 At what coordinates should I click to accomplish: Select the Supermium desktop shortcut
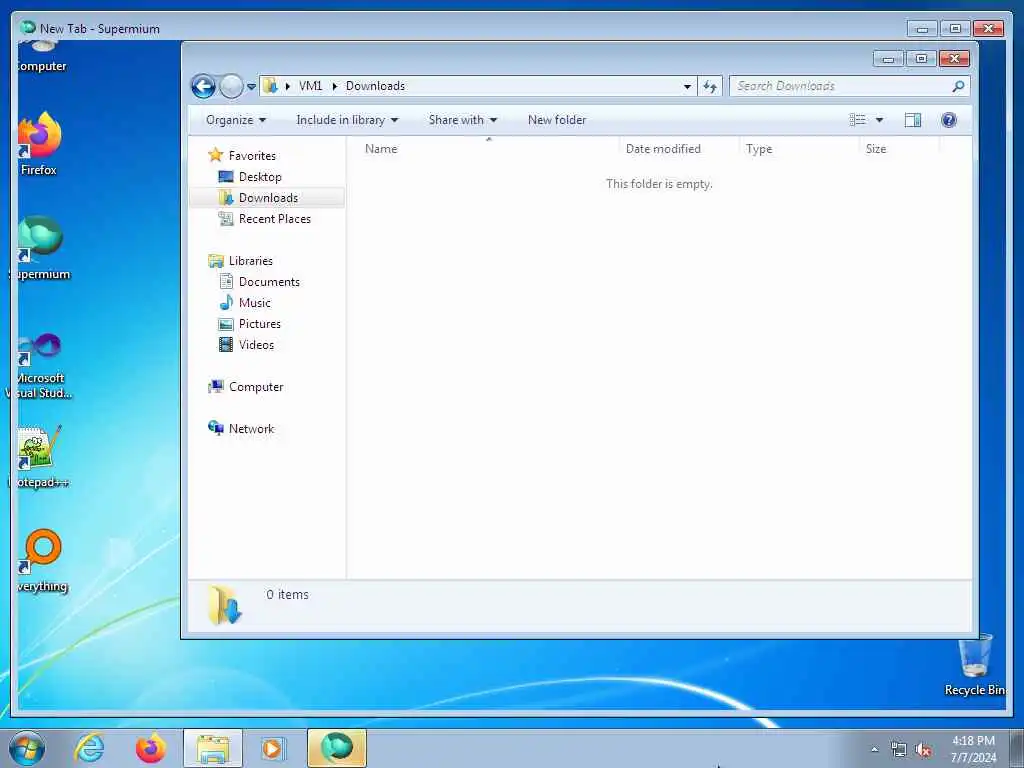(40, 248)
